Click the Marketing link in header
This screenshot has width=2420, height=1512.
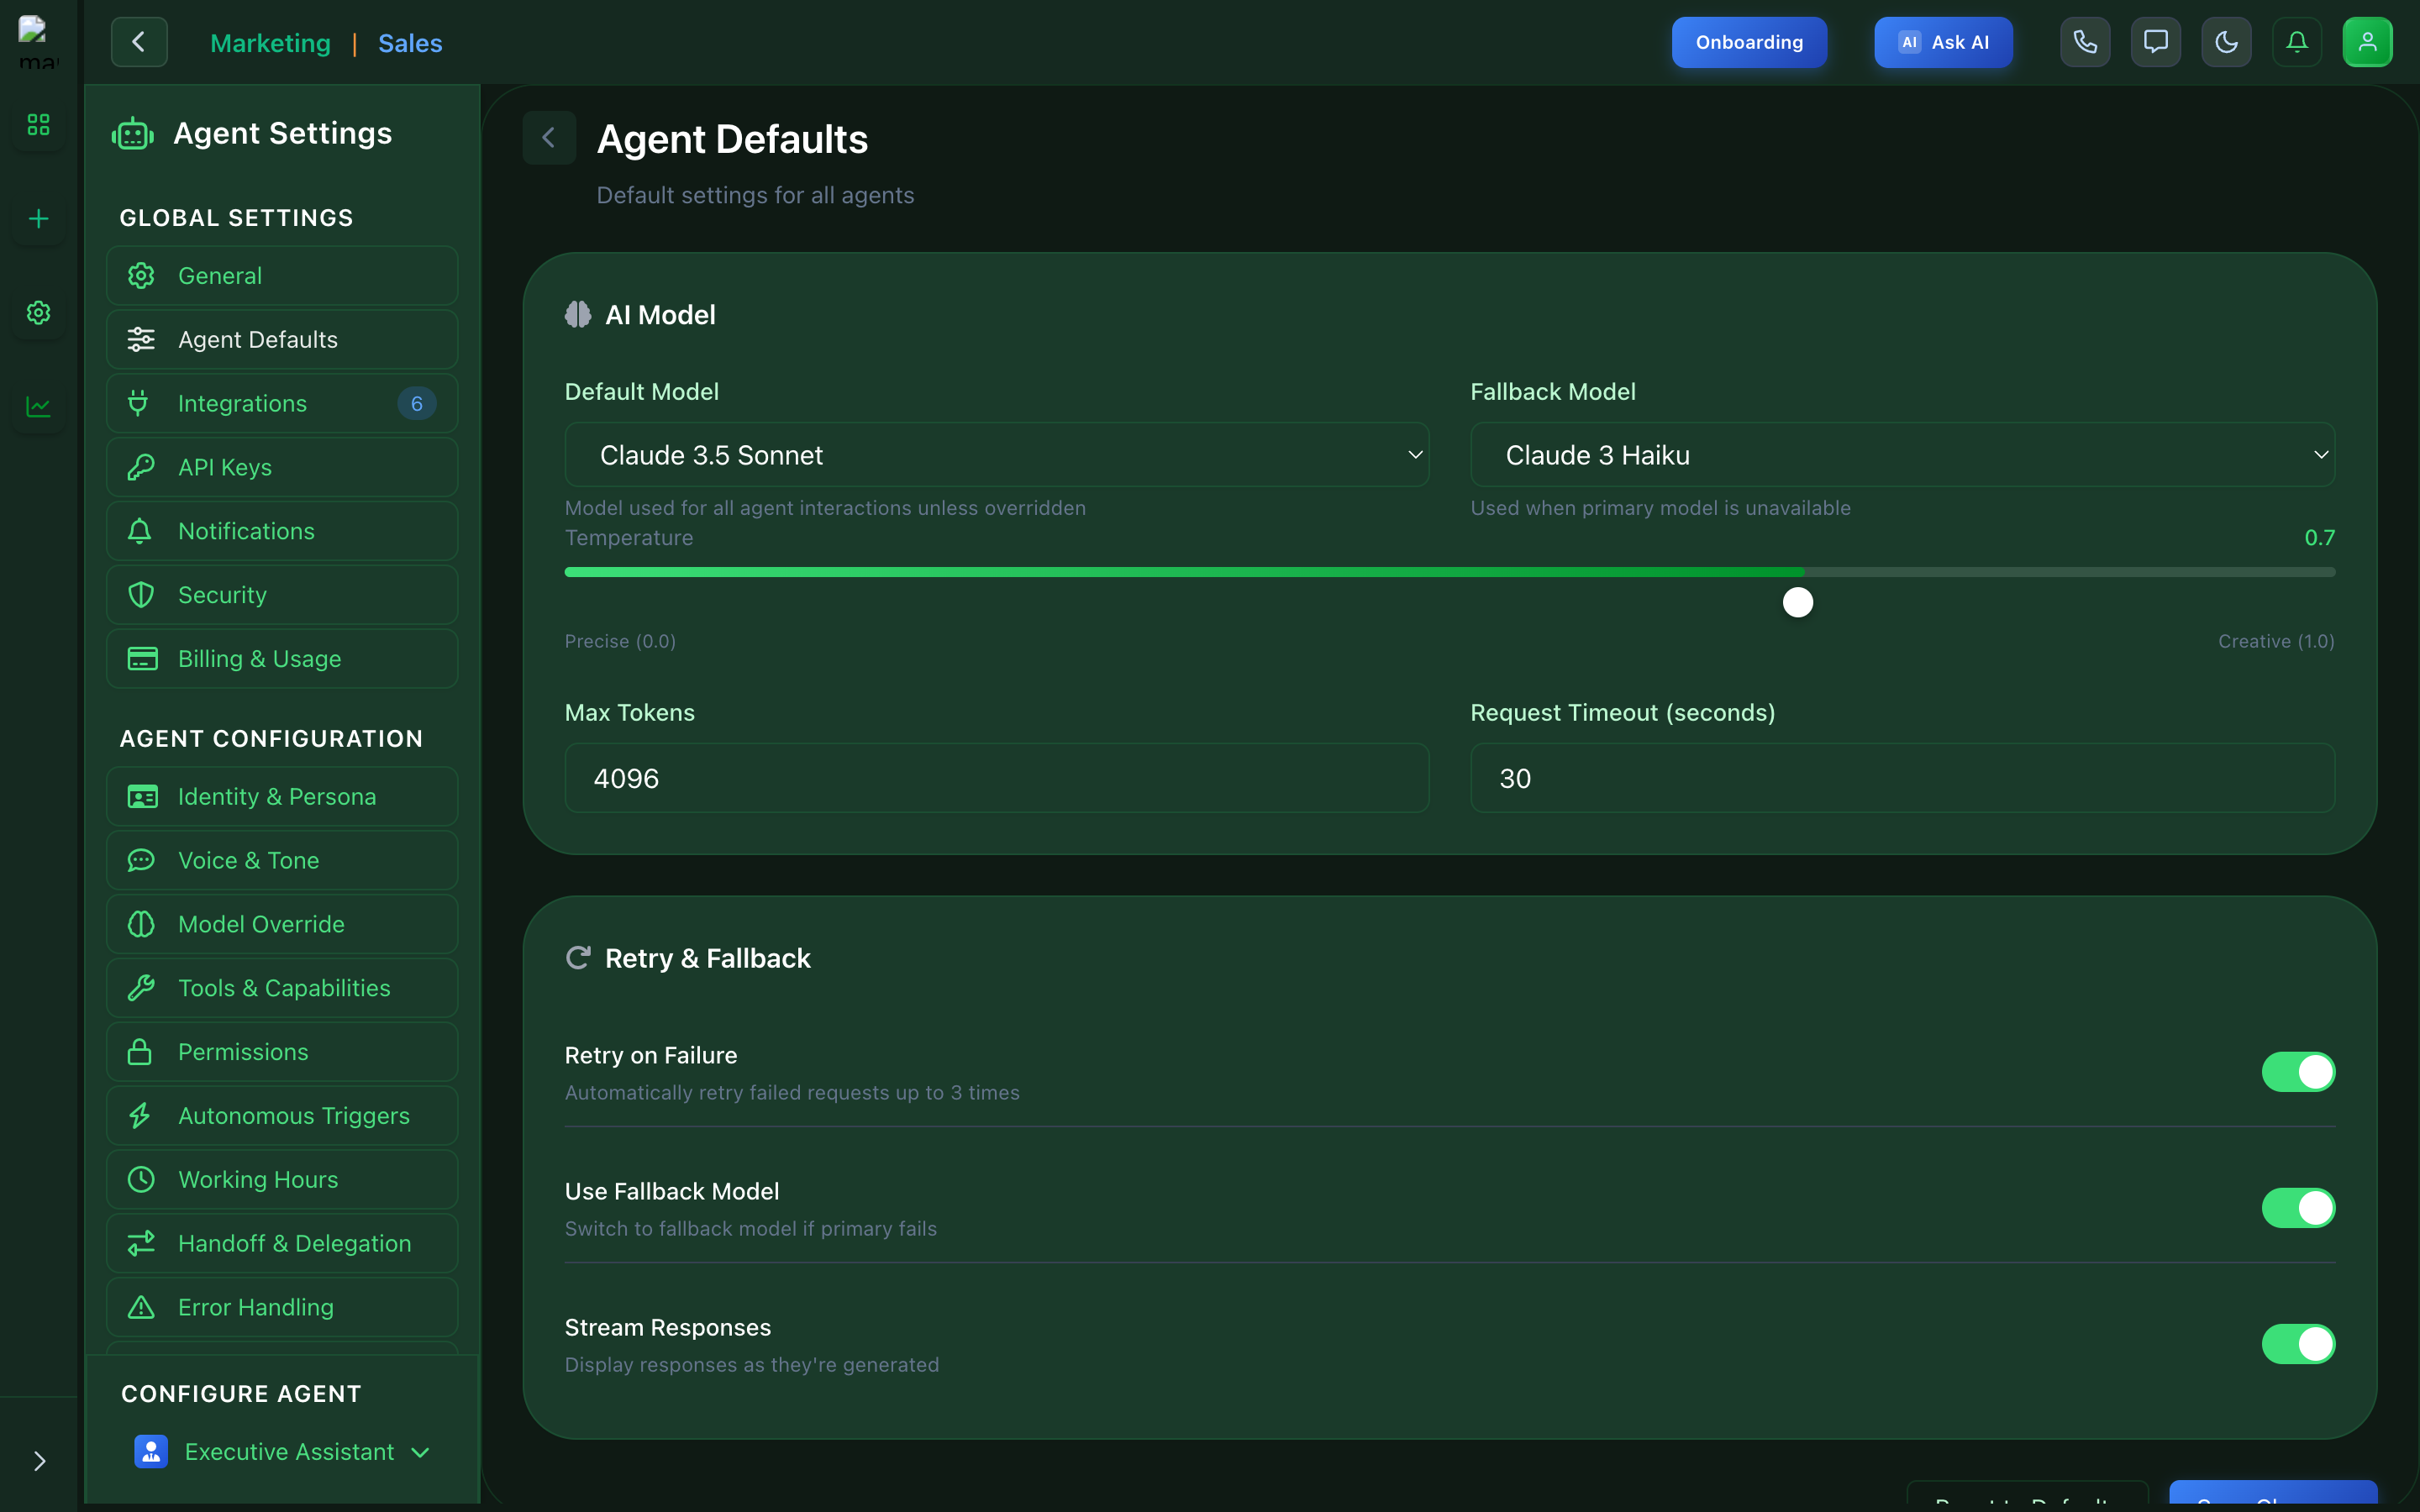270,43
